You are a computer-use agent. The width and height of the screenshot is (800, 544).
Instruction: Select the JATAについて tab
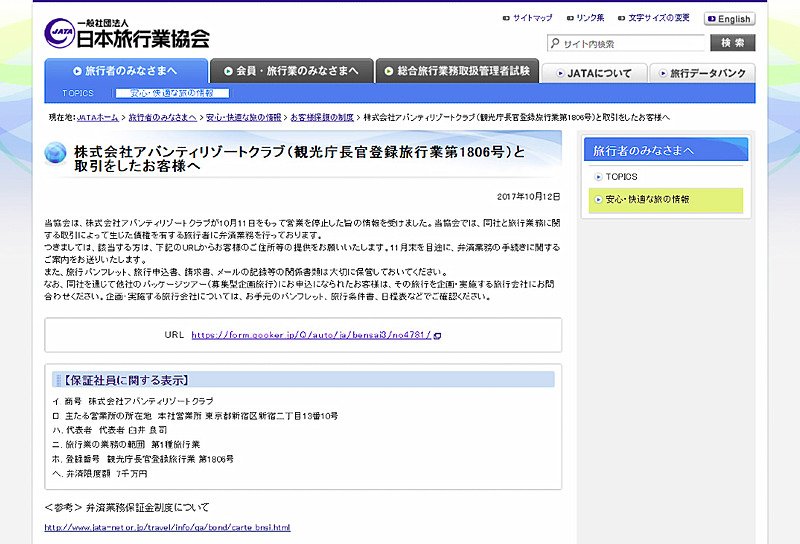click(594, 73)
